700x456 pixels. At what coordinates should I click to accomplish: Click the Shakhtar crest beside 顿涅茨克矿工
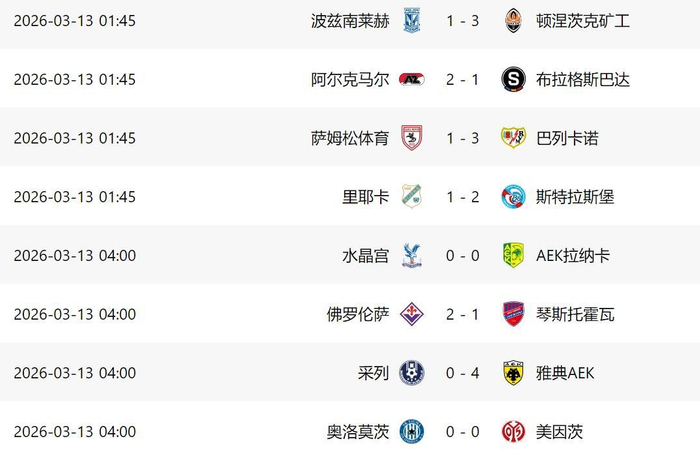(x=513, y=20)
